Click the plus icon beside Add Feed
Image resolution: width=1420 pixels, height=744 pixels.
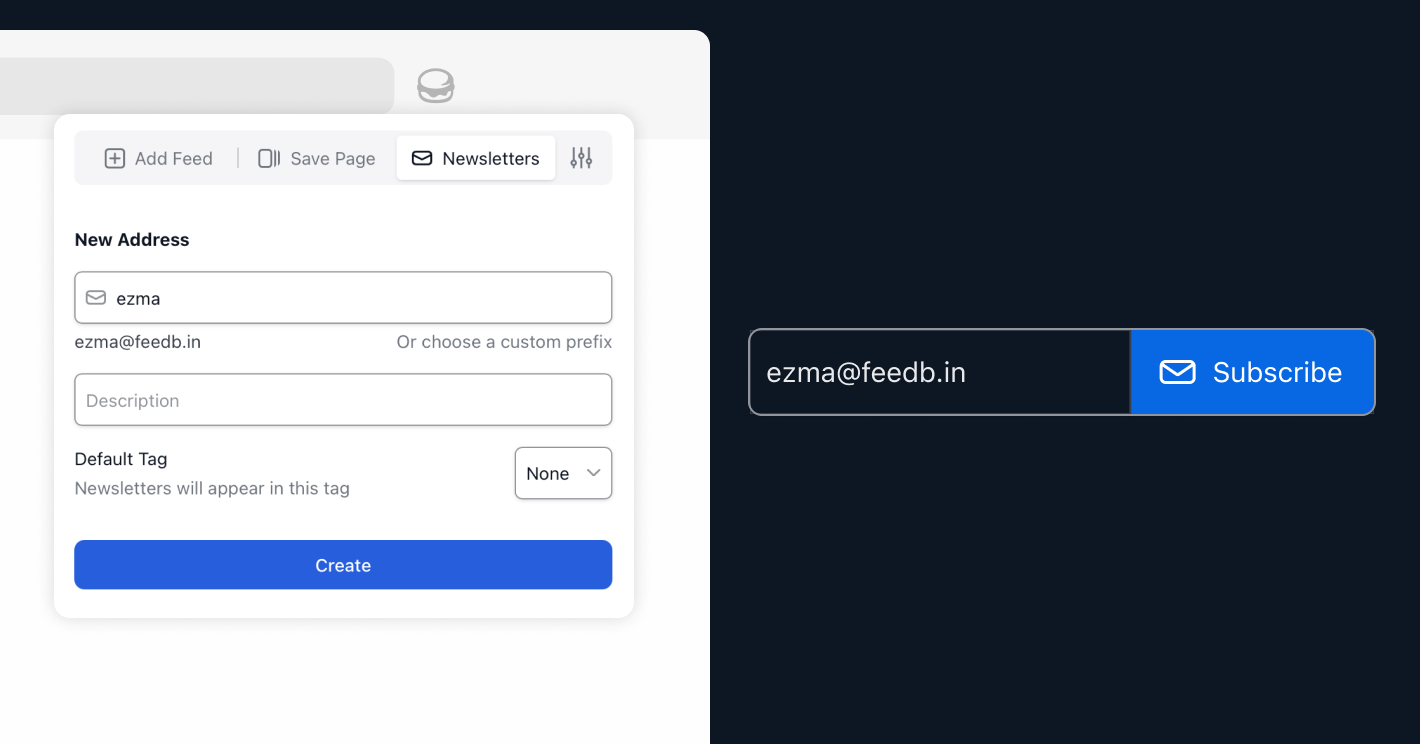tap(115, 158)
